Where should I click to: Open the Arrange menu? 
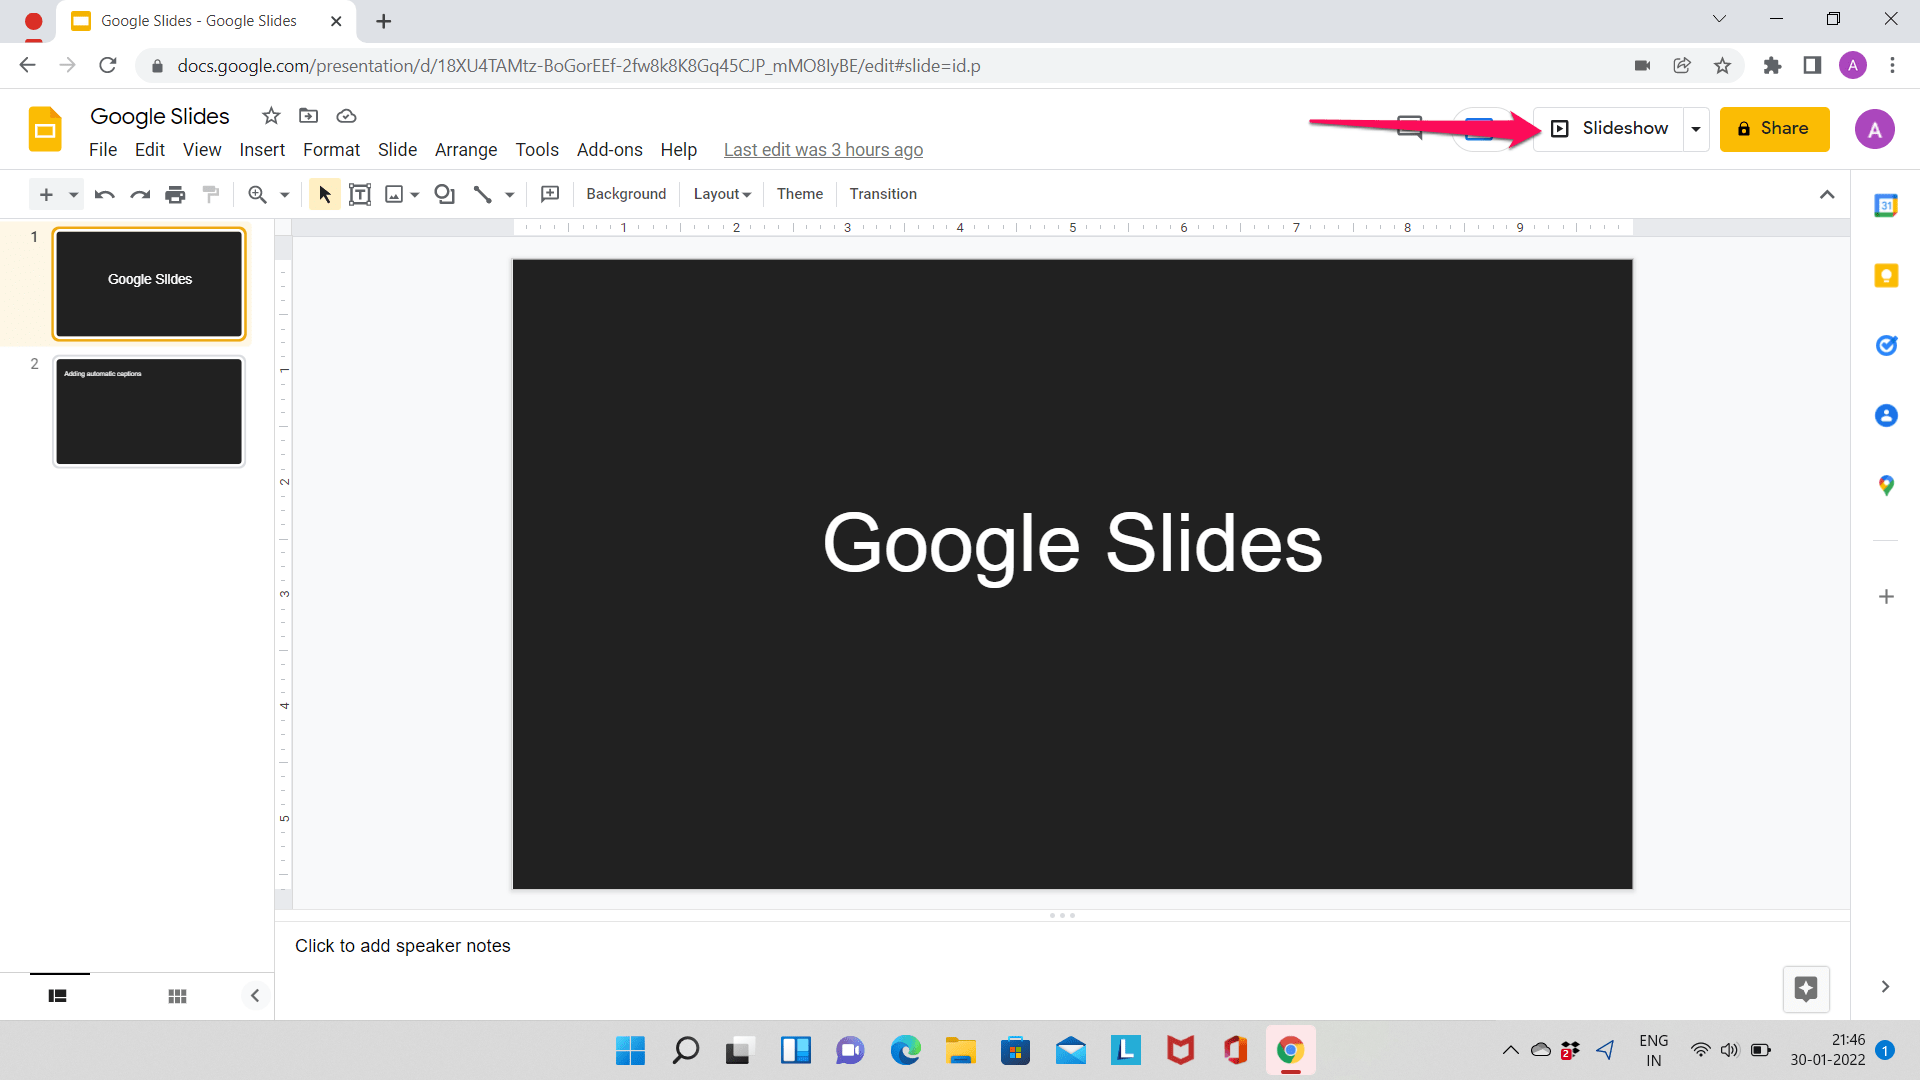tap(466, 150)
